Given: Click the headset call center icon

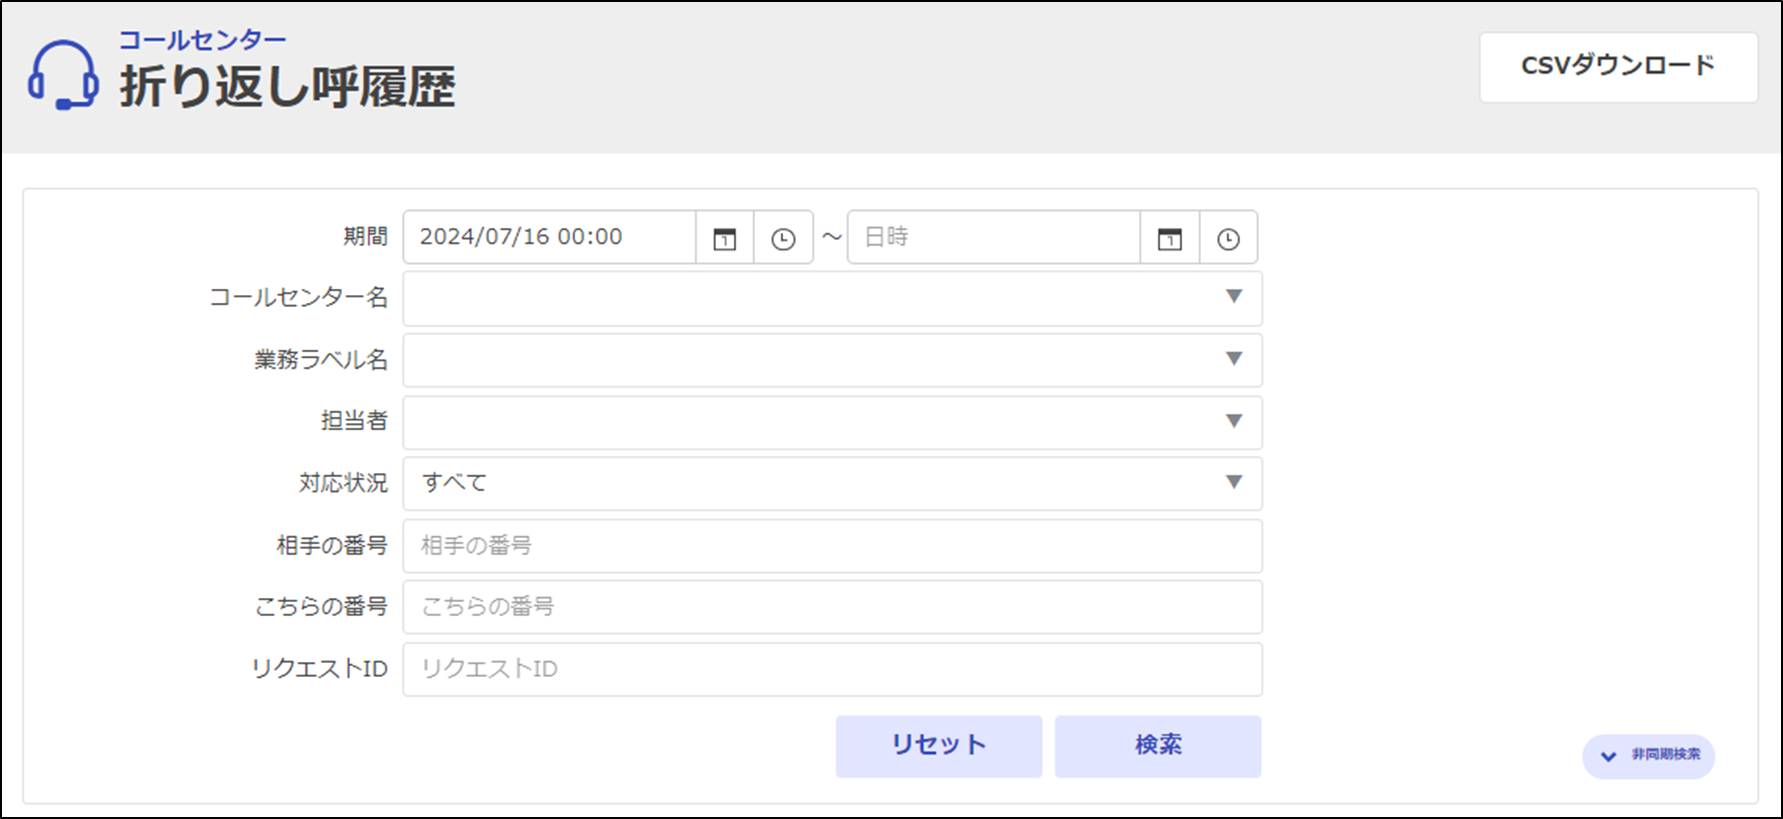Looking at the screenshot, I should click(63, 75).
